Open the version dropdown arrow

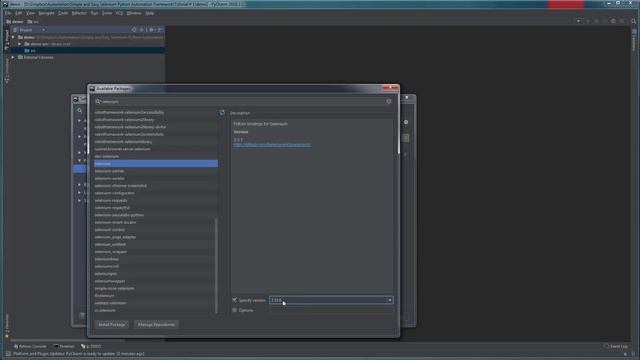(389, 300)
